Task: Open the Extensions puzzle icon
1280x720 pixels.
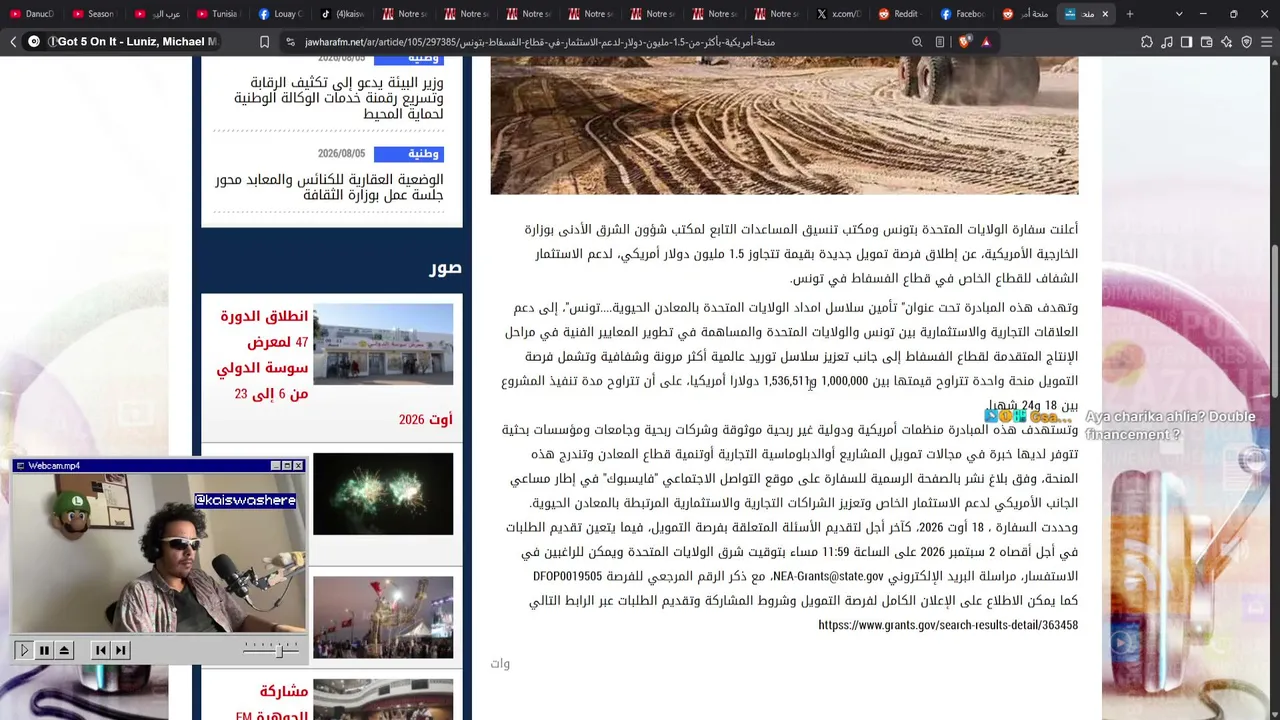Action: 1147,42
